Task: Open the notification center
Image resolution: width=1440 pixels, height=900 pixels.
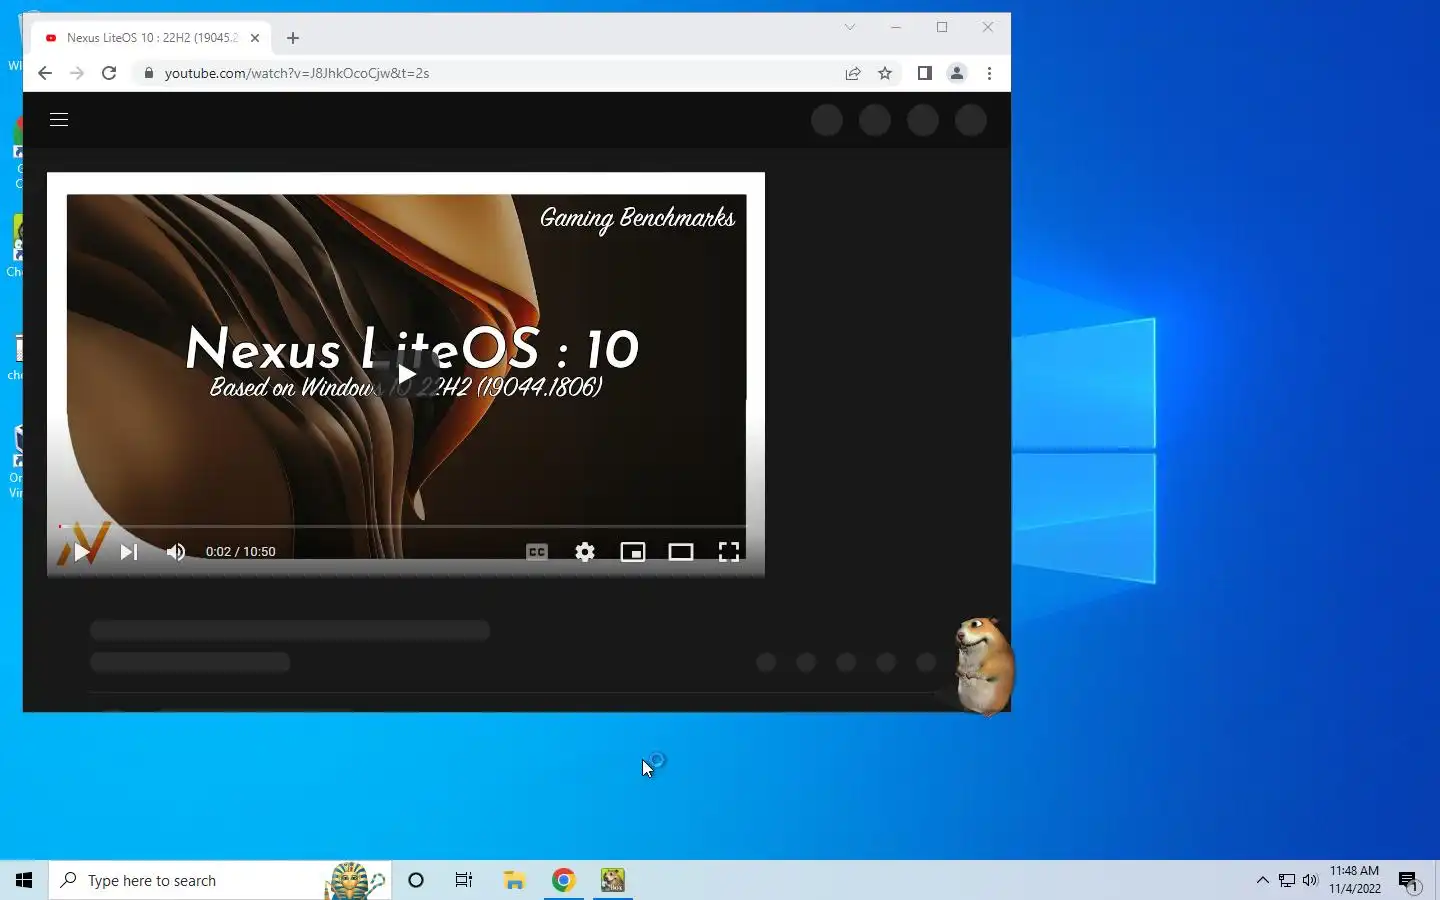Action: pyautogui.click(x=1410, y=881)
